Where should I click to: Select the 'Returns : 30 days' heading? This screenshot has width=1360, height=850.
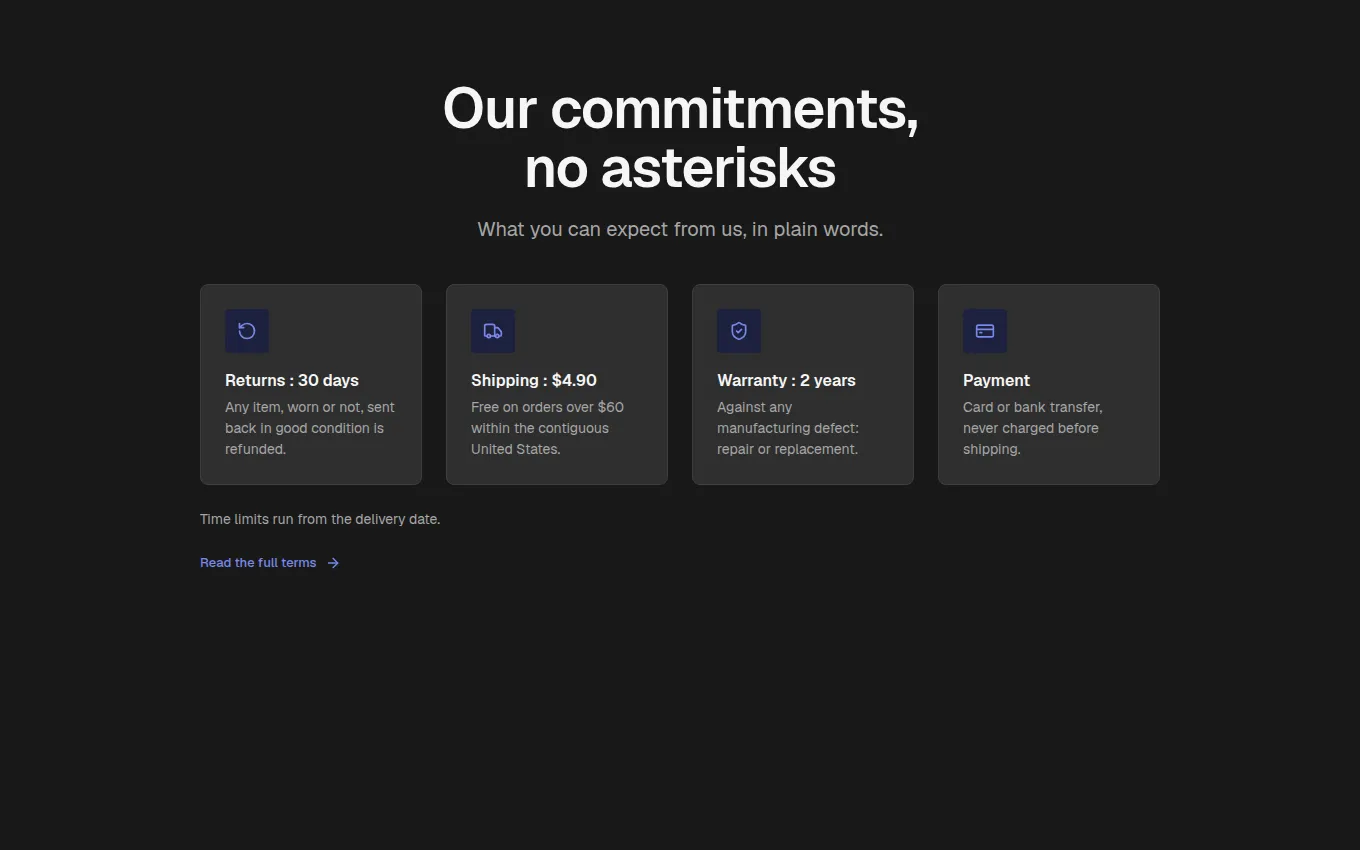coord(292,380)
